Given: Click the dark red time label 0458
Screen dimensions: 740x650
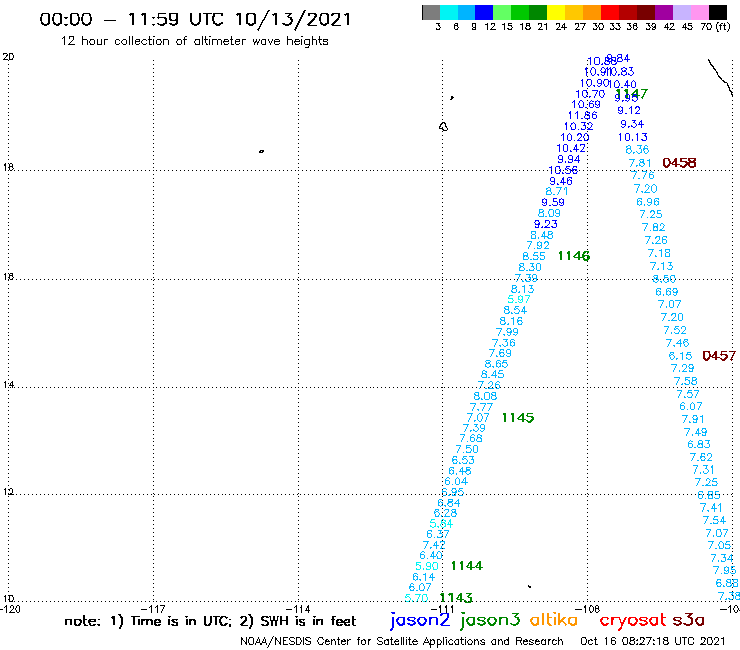Looking at the screenshot, I should pos(679,163).
